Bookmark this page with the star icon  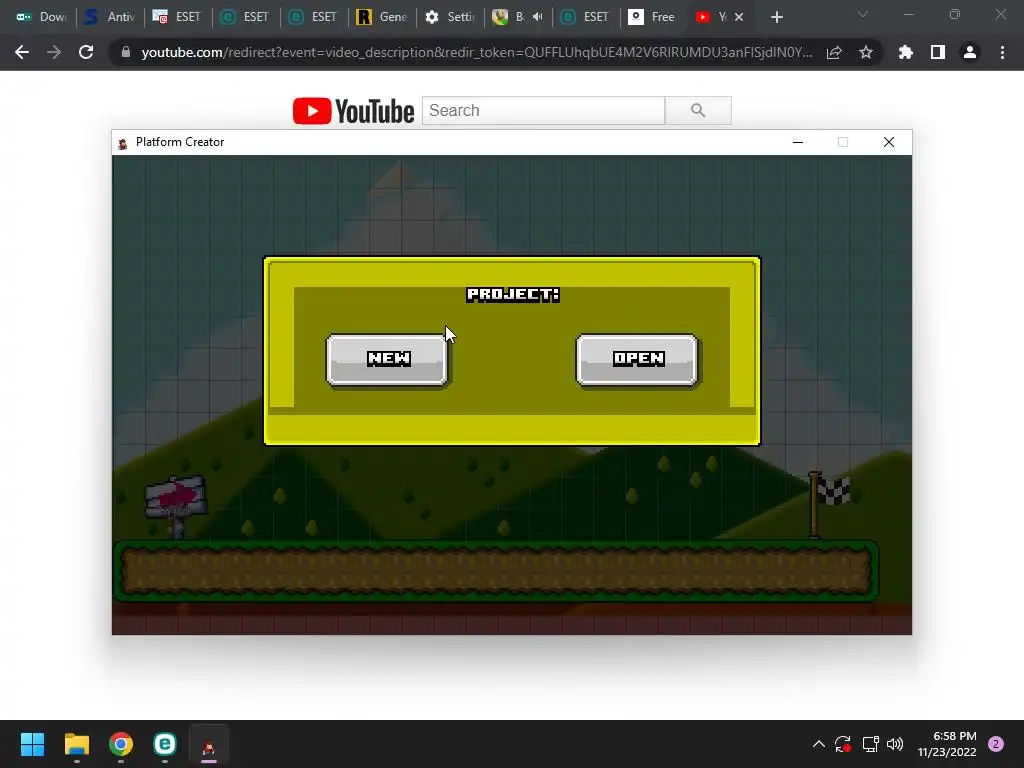pos(866,52)
